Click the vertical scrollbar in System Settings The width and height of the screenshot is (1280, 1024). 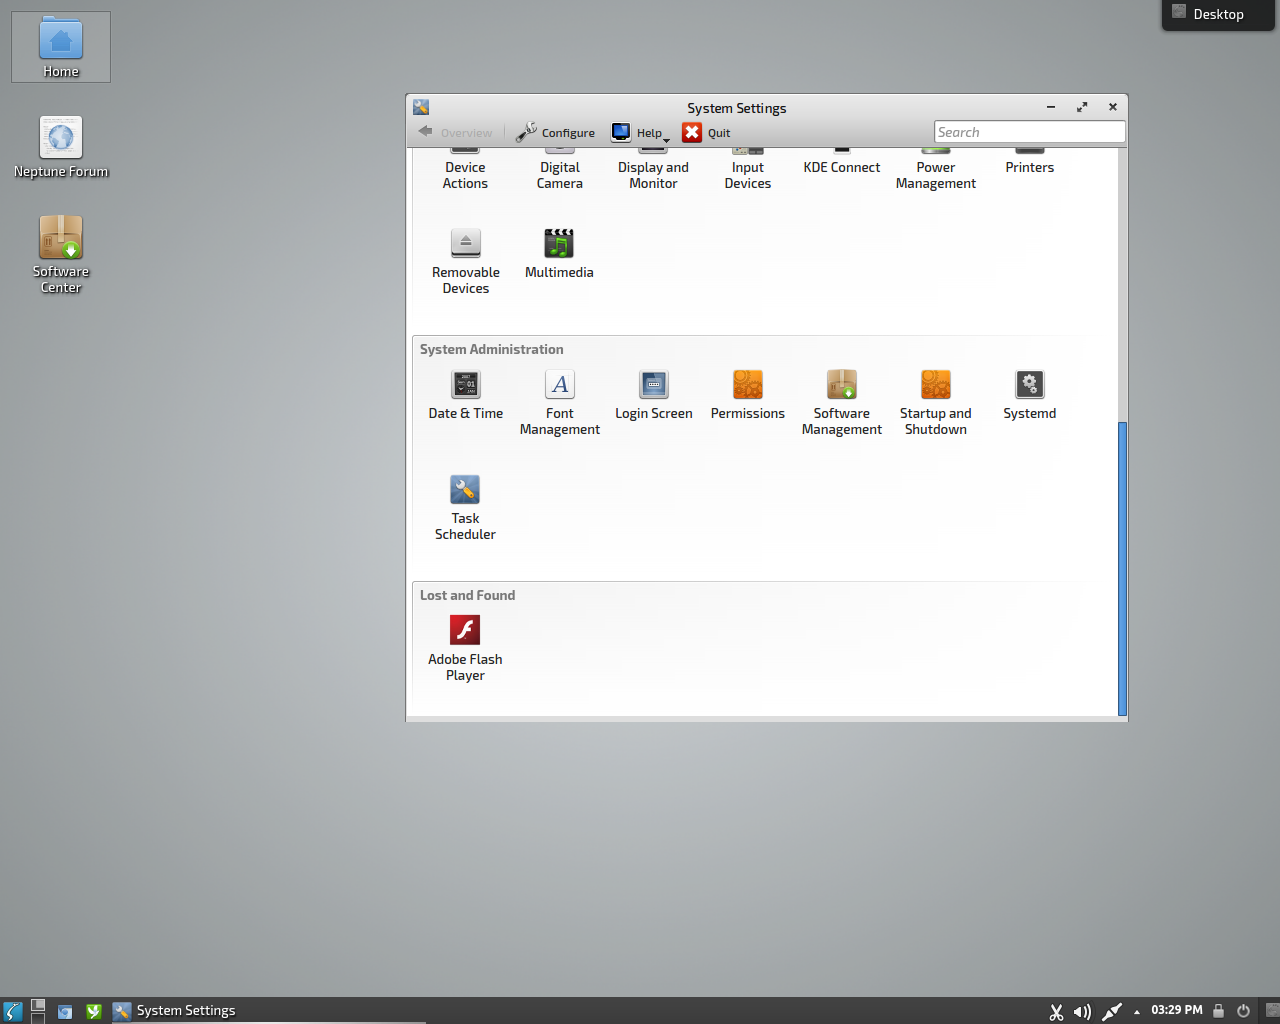point(1122,568)
